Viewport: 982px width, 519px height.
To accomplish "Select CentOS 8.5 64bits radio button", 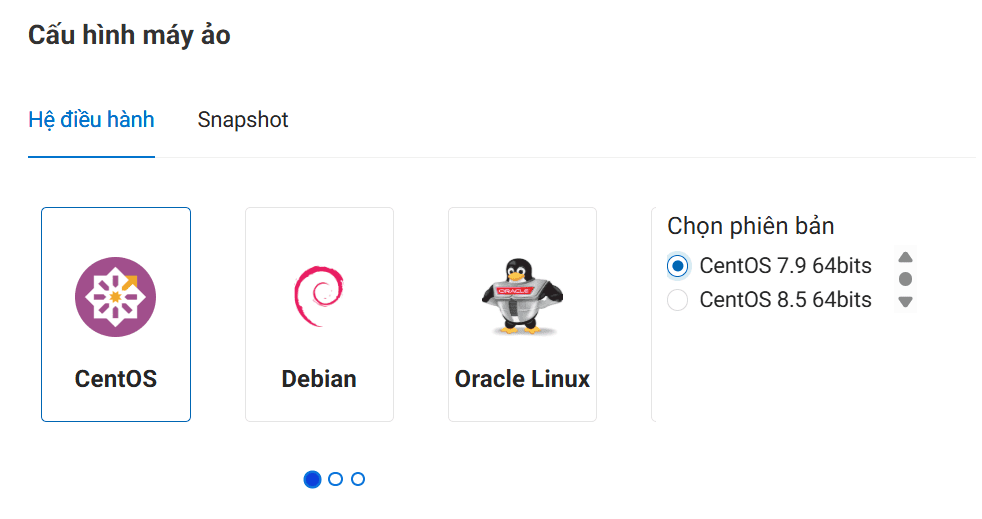I will (x=678, y=300).
